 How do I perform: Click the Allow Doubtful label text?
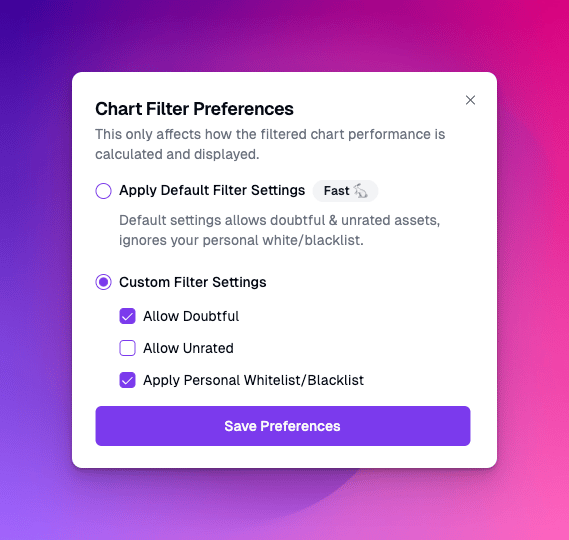[191, 316]
